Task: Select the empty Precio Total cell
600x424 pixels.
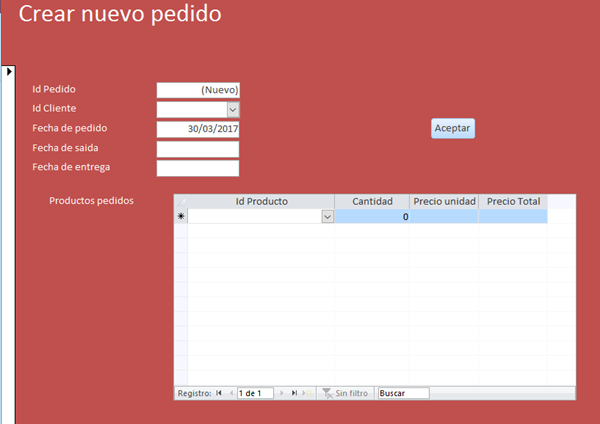Action: [513, 217]
